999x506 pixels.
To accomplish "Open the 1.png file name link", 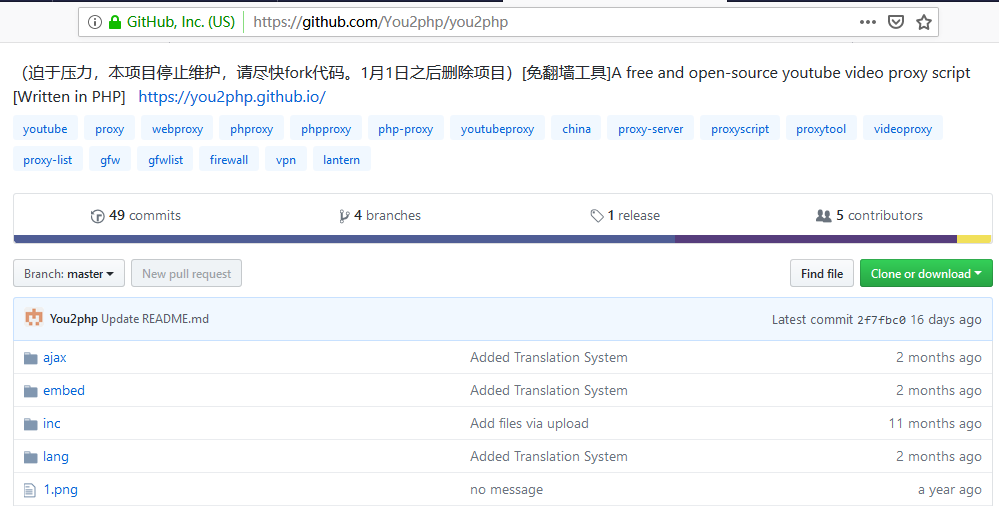I will coord(61,490).
